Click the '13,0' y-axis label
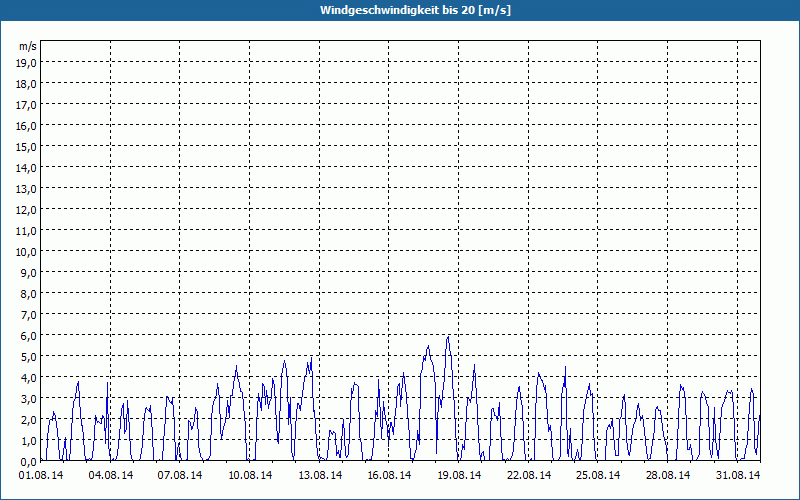 point(27,189)
